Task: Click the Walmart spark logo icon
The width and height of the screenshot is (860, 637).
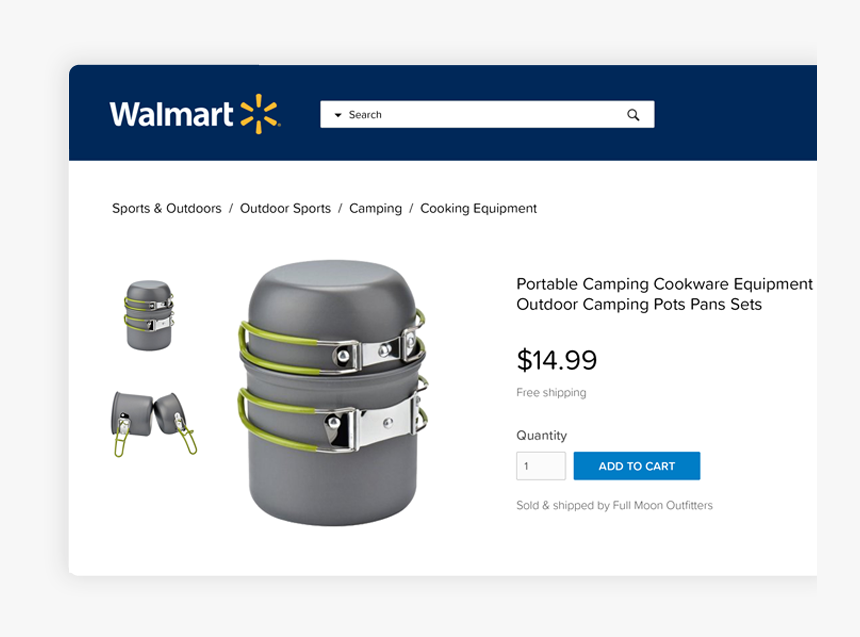Action: [260, 113]
